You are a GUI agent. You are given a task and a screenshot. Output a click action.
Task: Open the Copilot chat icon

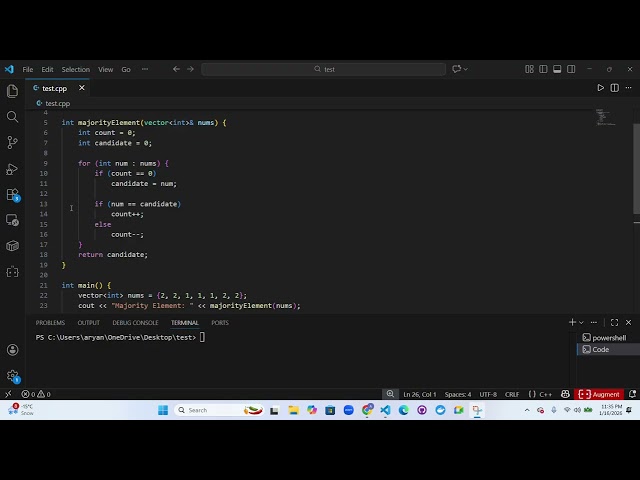coord(457,69)
